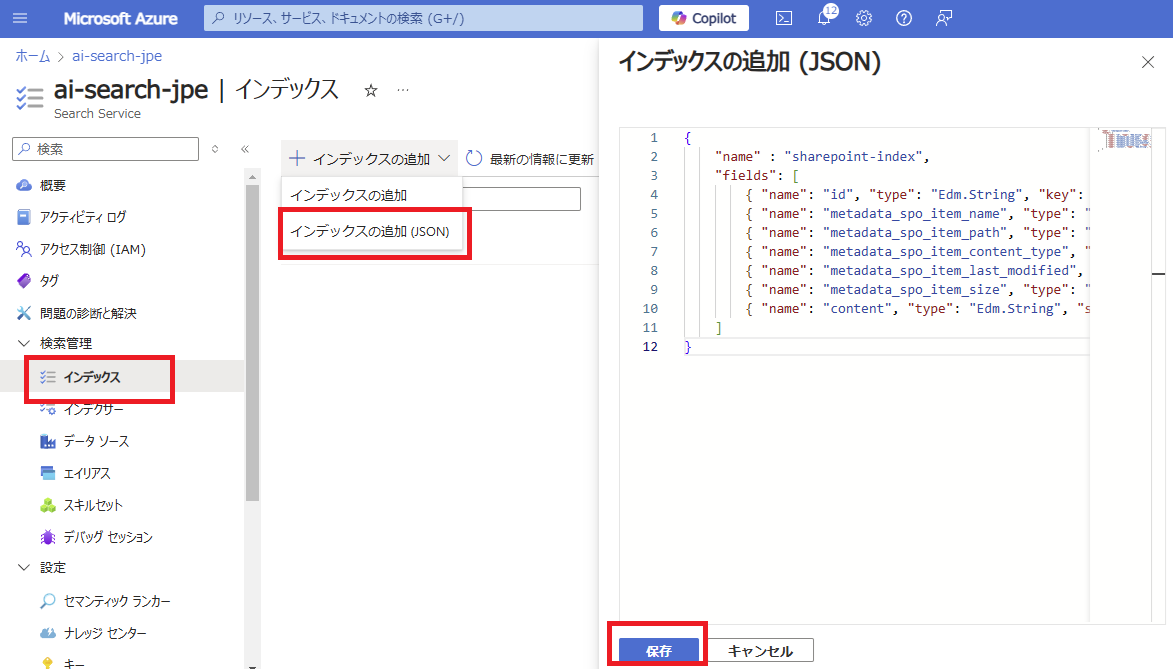Open the Azure portal hamburger menu
The width and height of the screenshot is (1173, 669).
point(20,18)
